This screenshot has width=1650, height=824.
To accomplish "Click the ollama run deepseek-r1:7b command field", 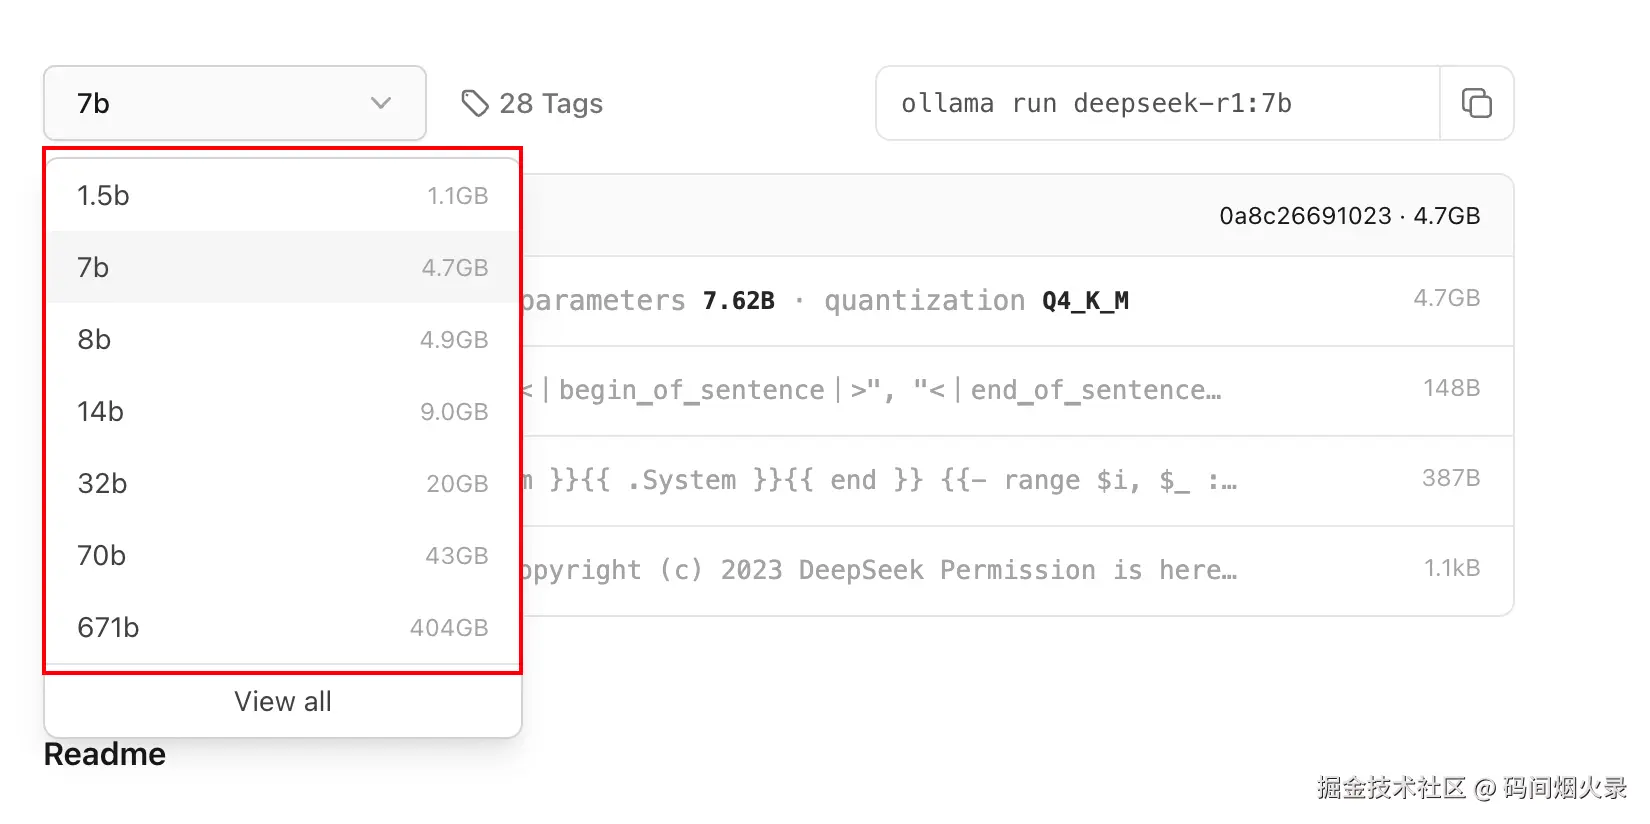I will 1157,103.
